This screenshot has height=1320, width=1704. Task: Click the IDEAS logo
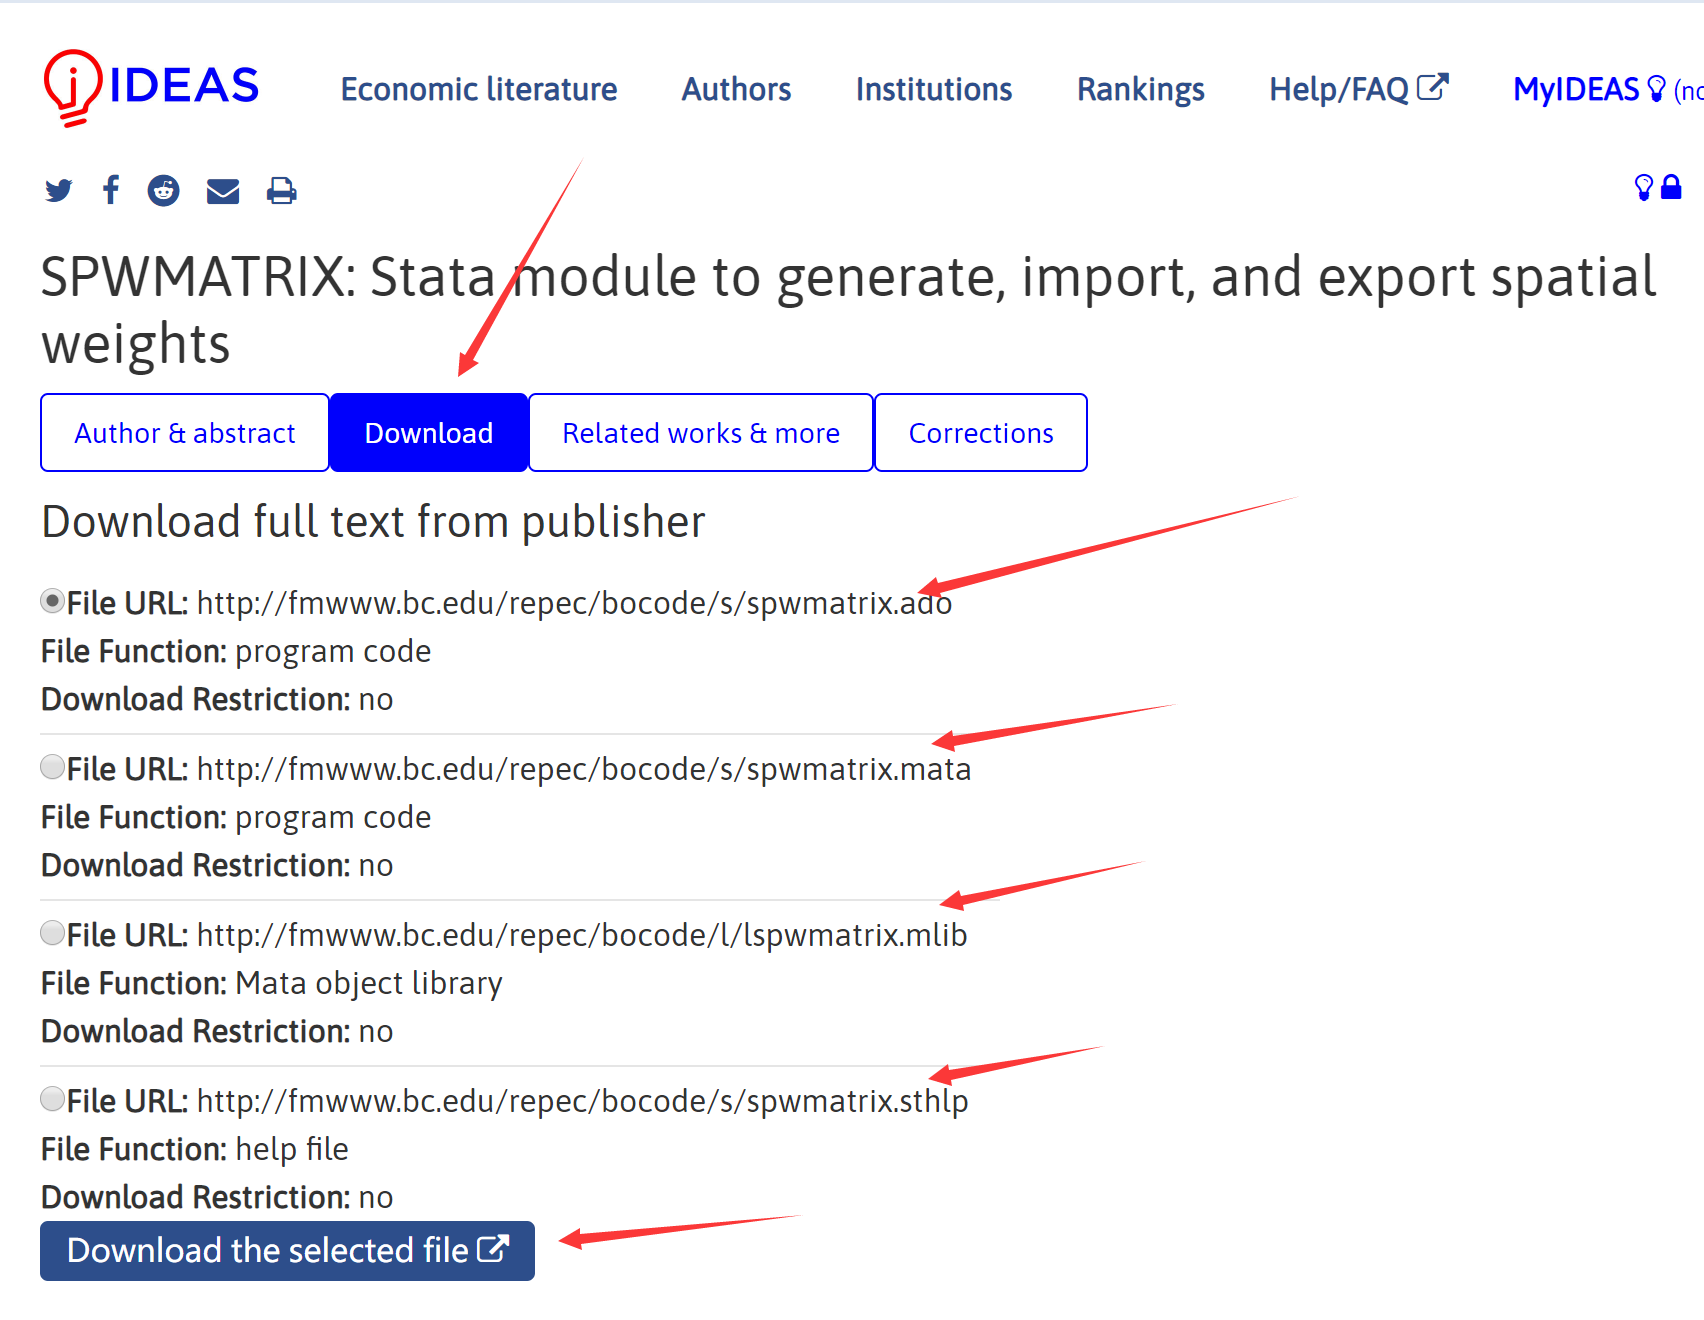coord(151,87)
